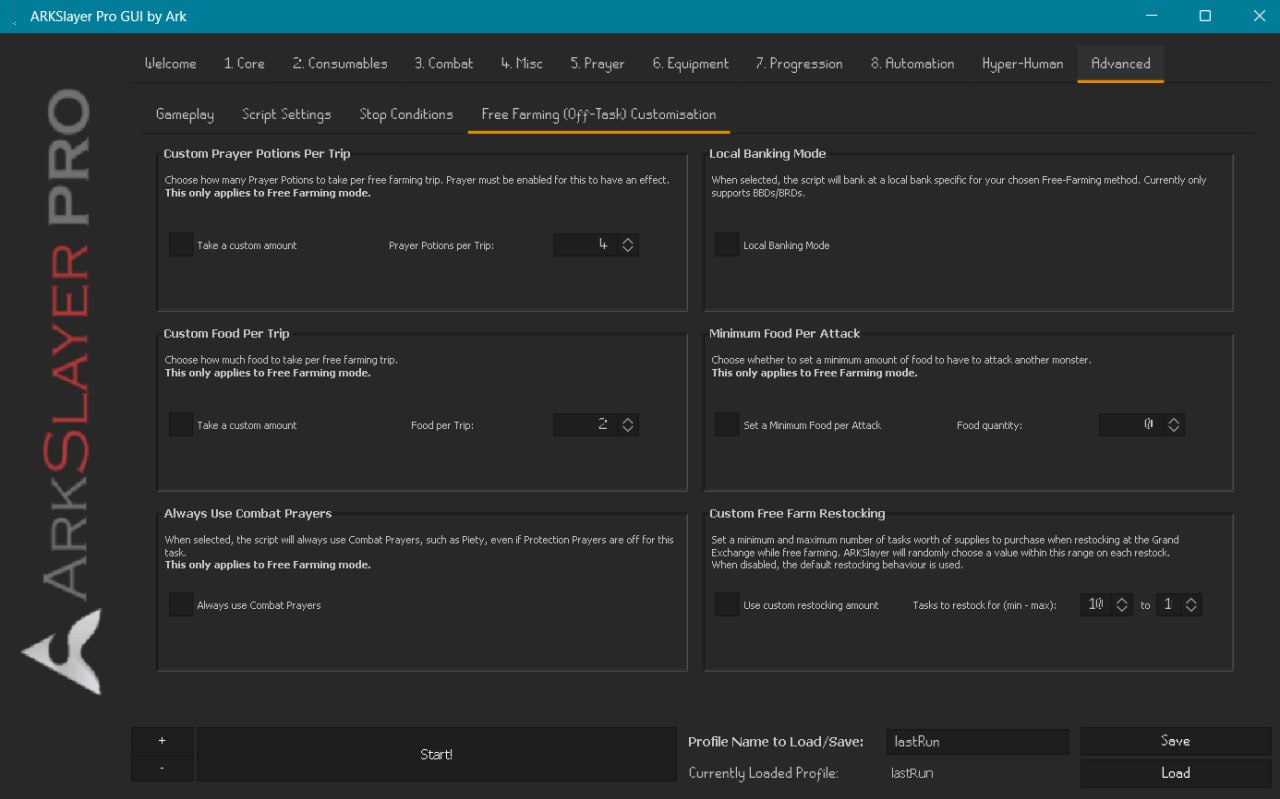Click the minus (-) button beside Start

coord(162,768)
